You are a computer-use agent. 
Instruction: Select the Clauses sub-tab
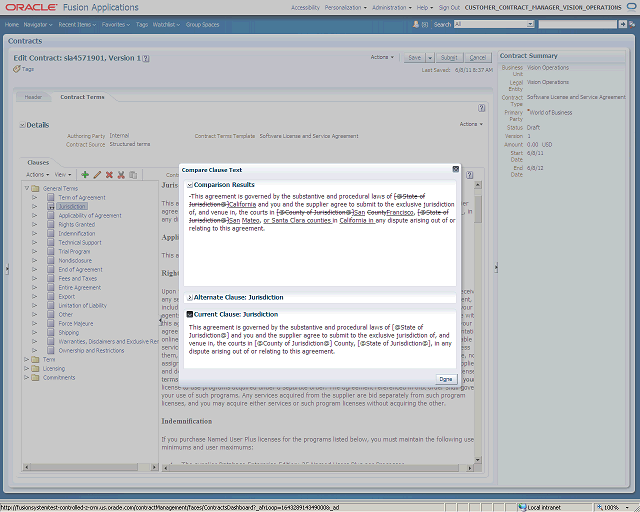click(38, 163)
